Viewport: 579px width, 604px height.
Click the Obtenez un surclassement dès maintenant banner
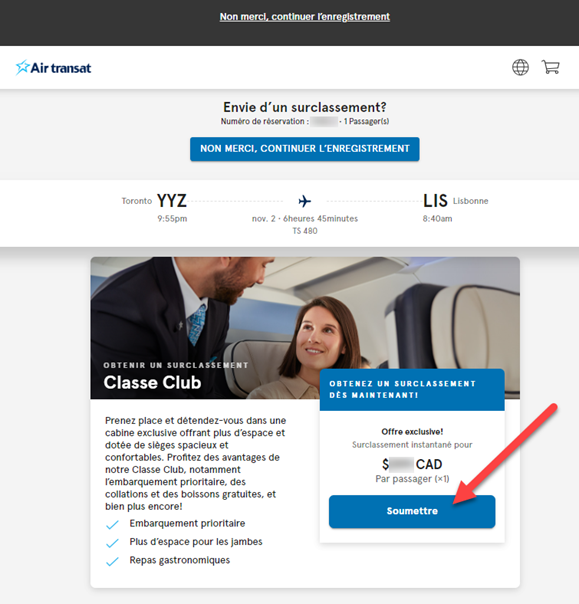point(412,389)
